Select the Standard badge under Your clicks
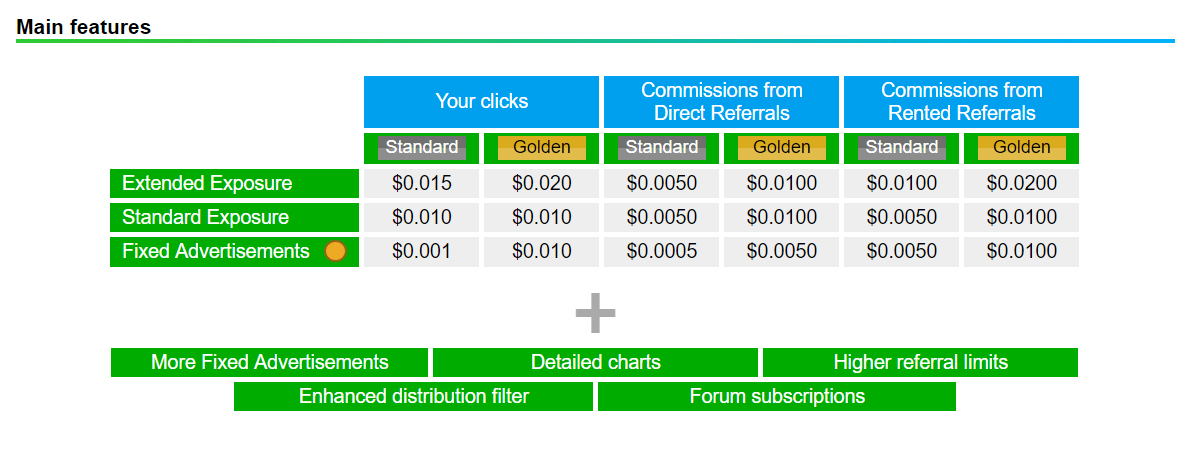The height and width of the screenshot is (453, 1194). click(x=422, y=148)
